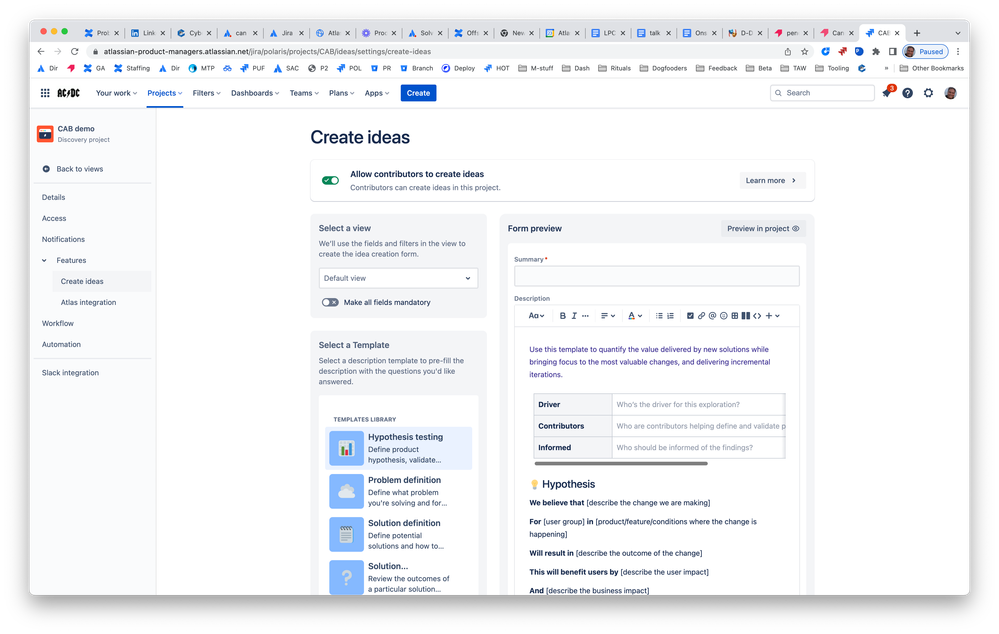Insert a link using the editor toolbar
Viewport: 999px width, 634px height.
(x=701, y=315)
